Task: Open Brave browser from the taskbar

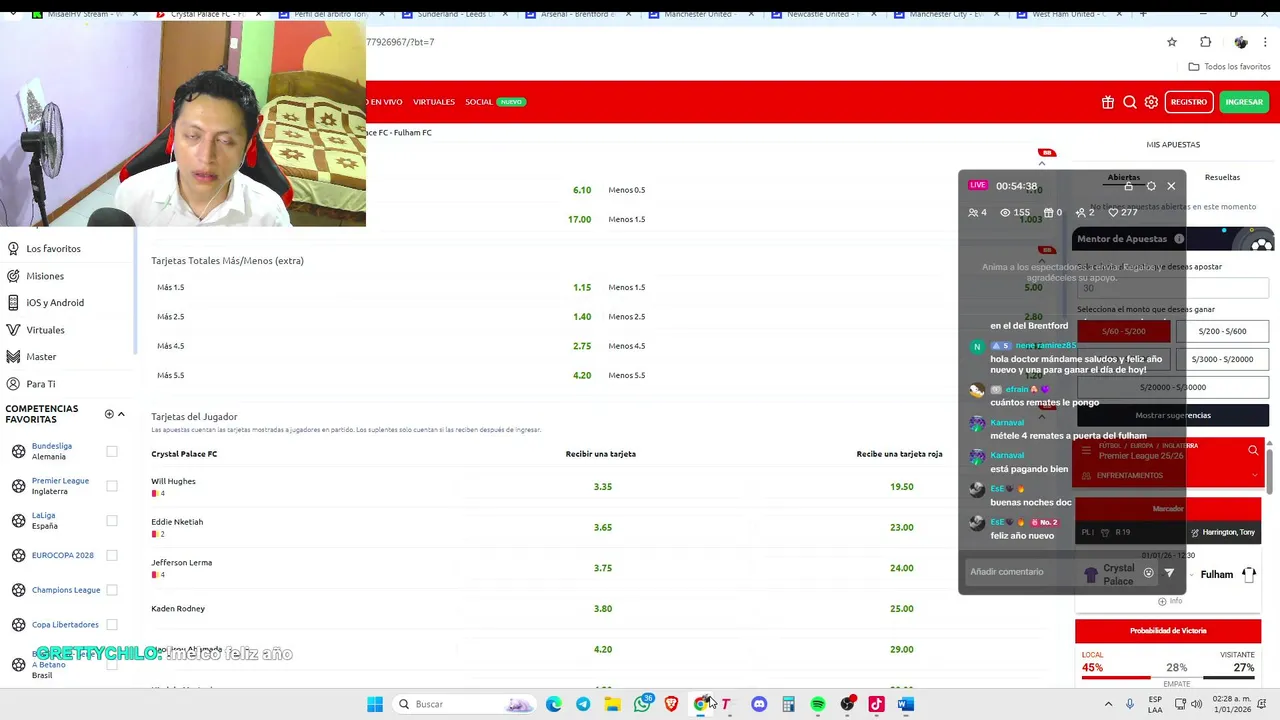Action: click(671, 704)
